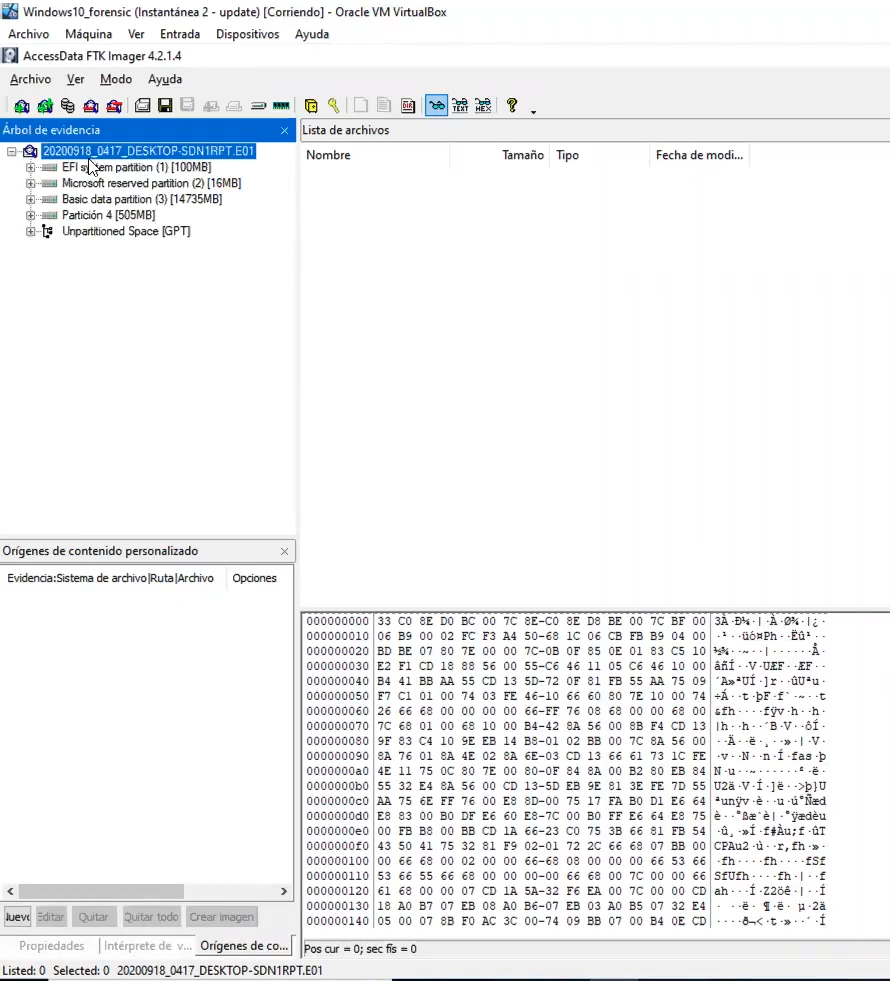Sort file list by Nombre column

coord(375,155)
